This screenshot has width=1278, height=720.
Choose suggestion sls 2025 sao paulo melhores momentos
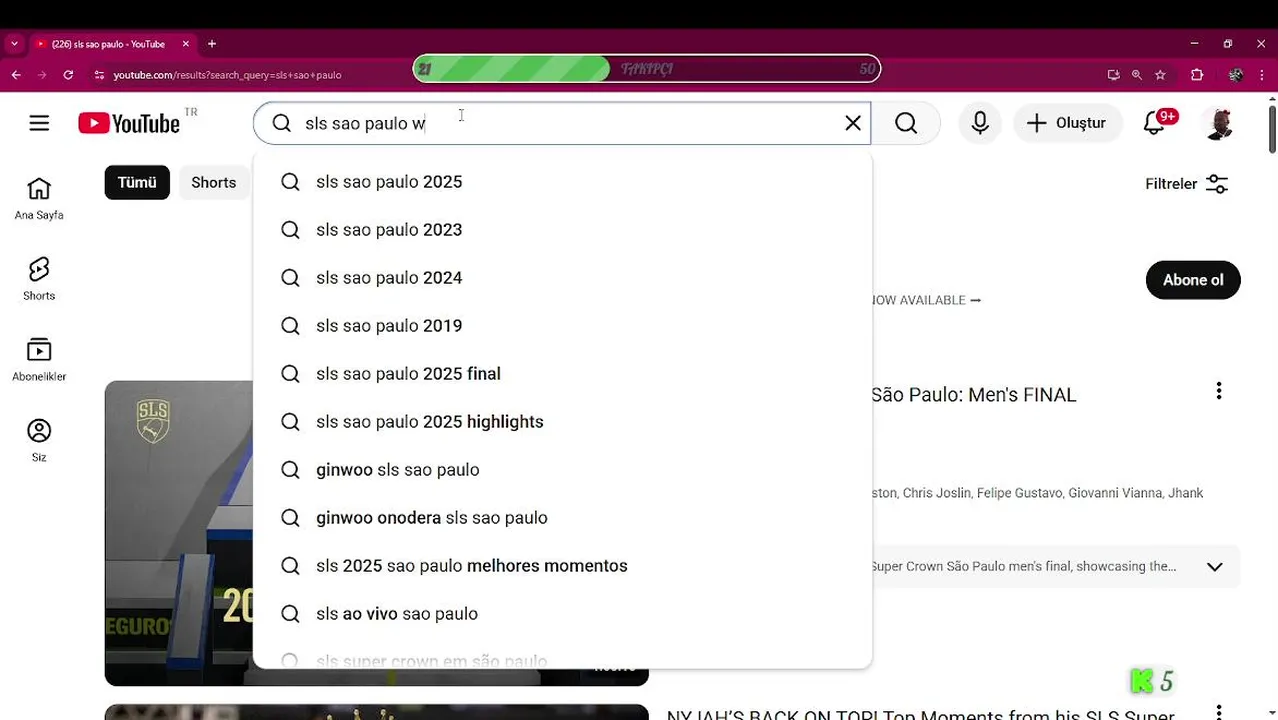click(x=562, y=566)
